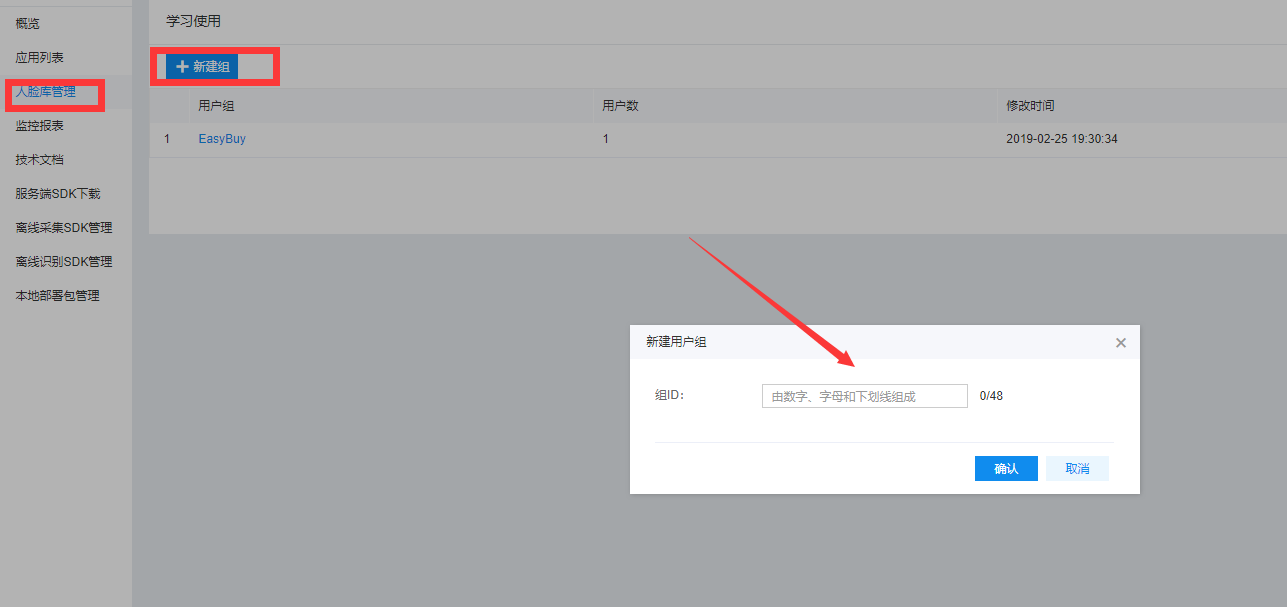Select the 2019-02-25 19:30:34 timestamp cell
This screenshot has width=1287, height=607.
(1062, 139)
